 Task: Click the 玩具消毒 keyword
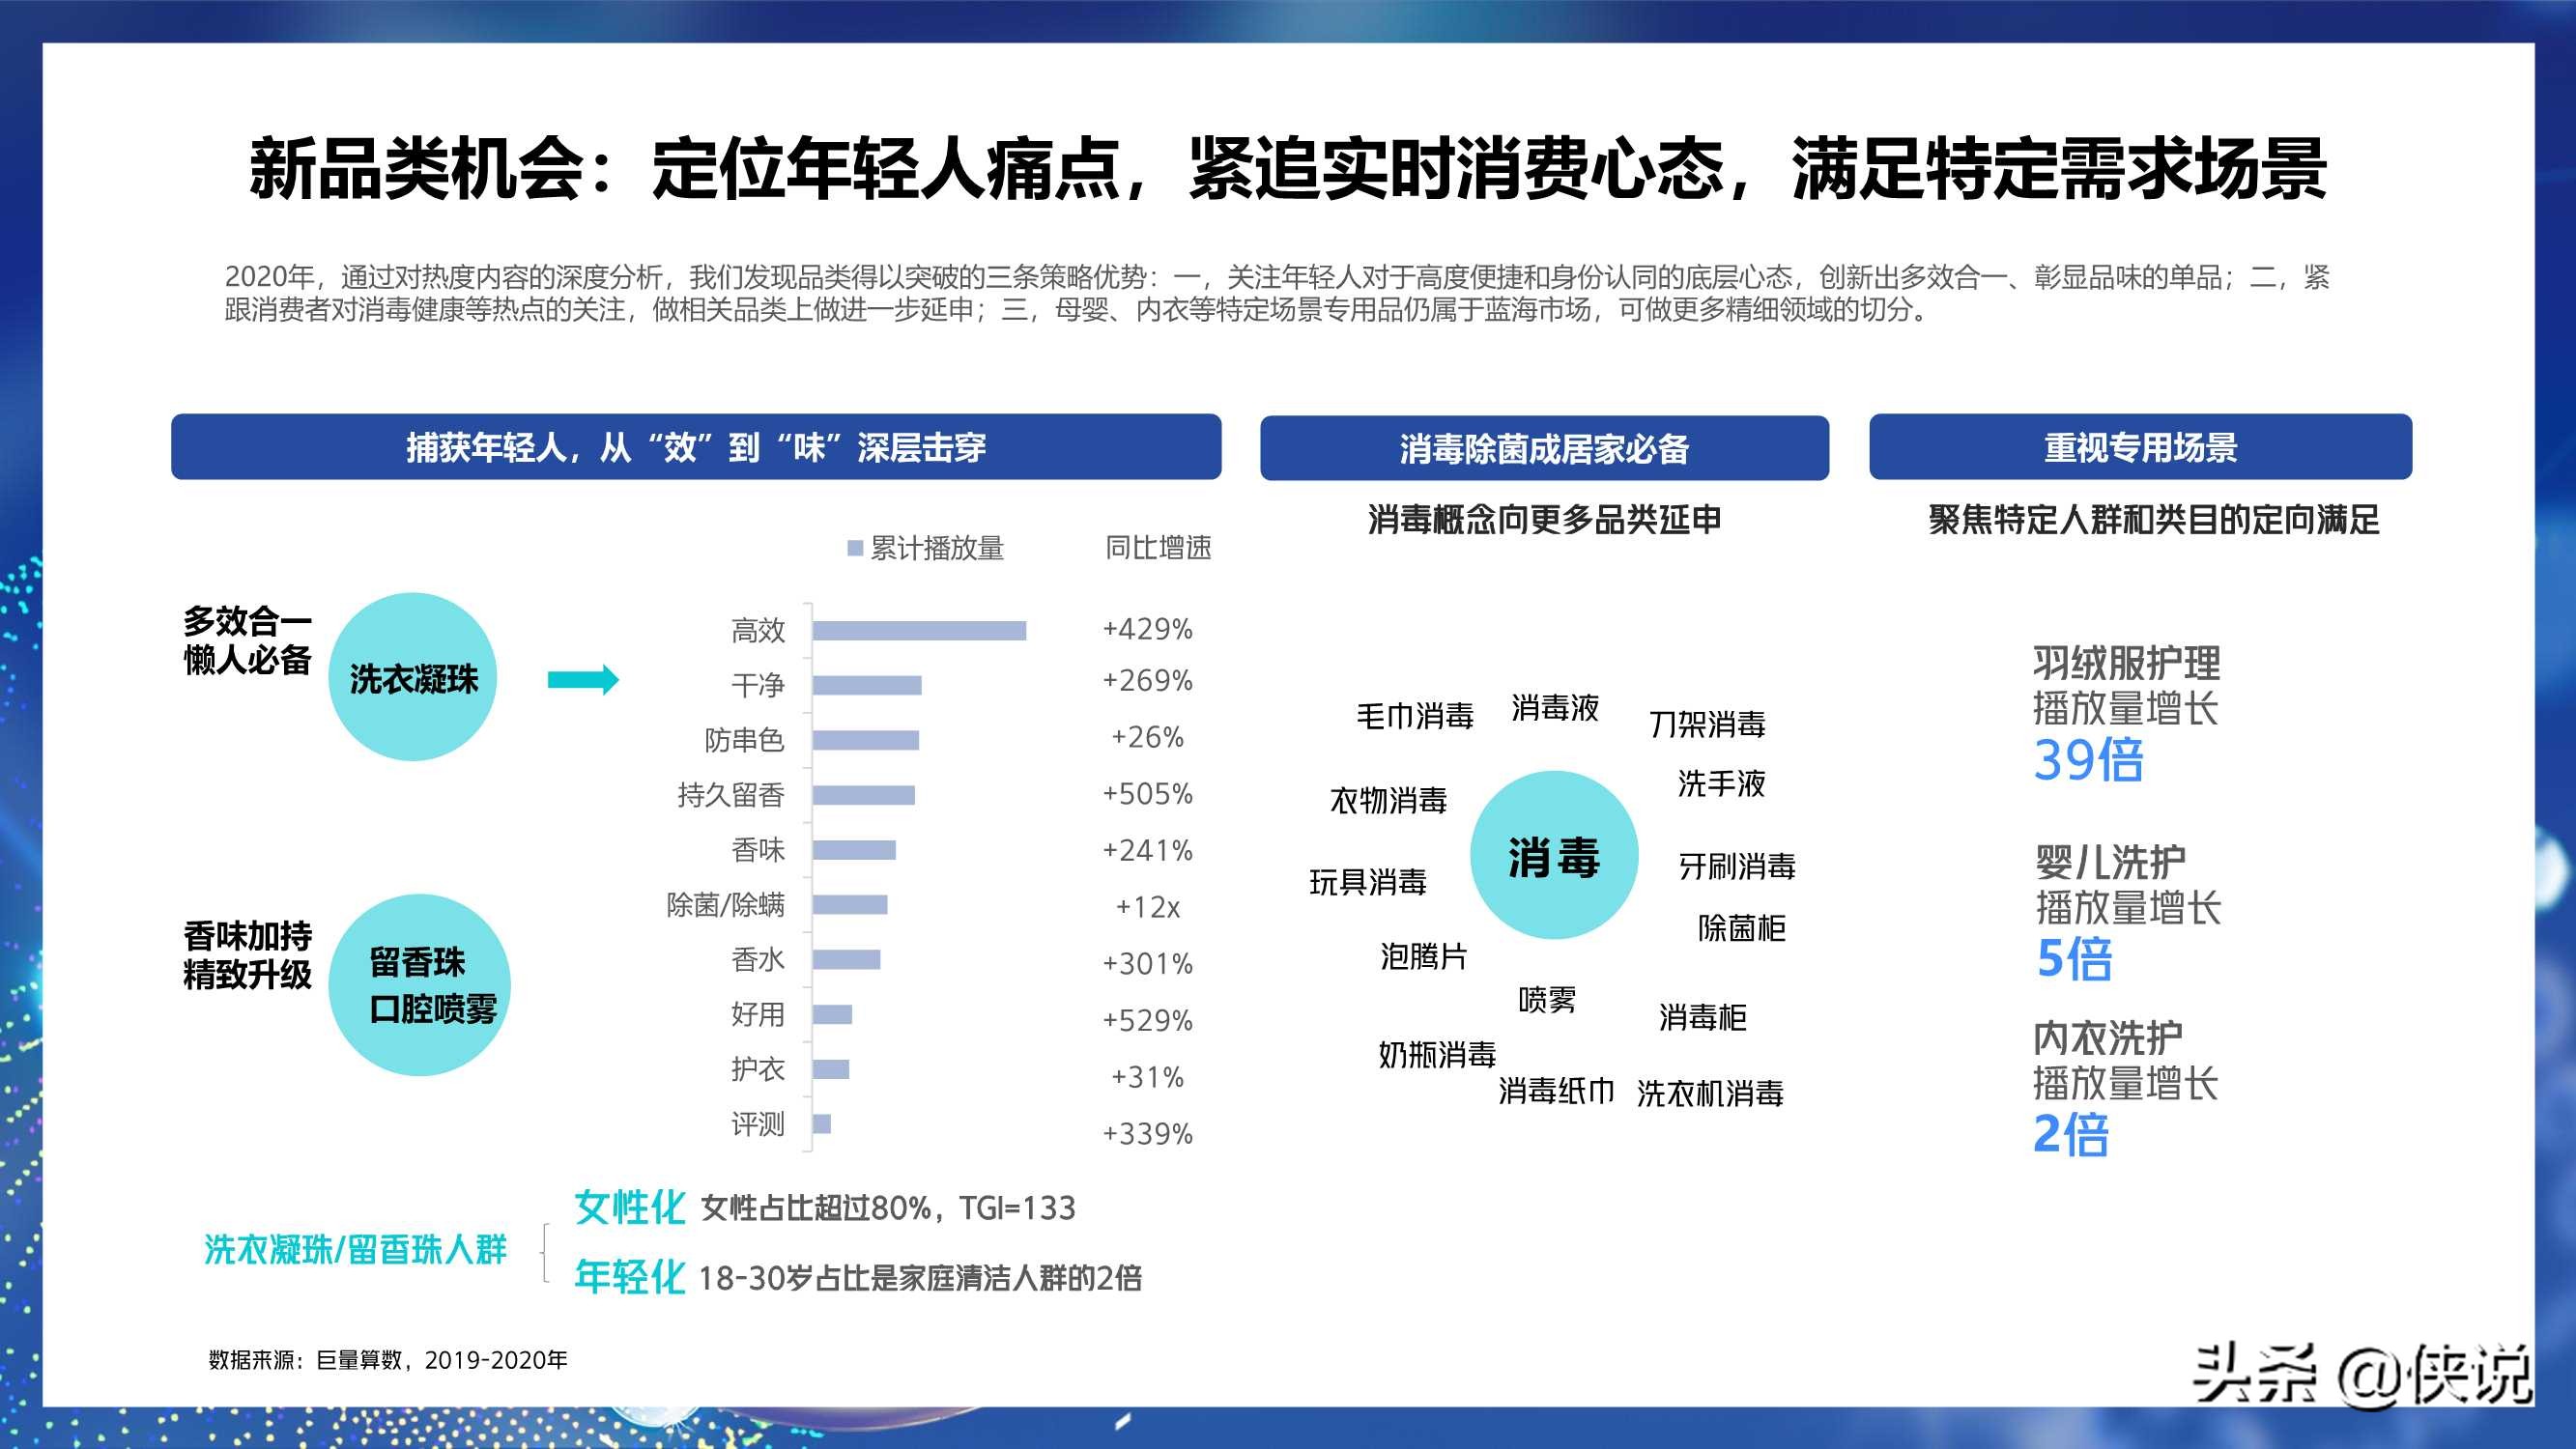(1368, 882)
